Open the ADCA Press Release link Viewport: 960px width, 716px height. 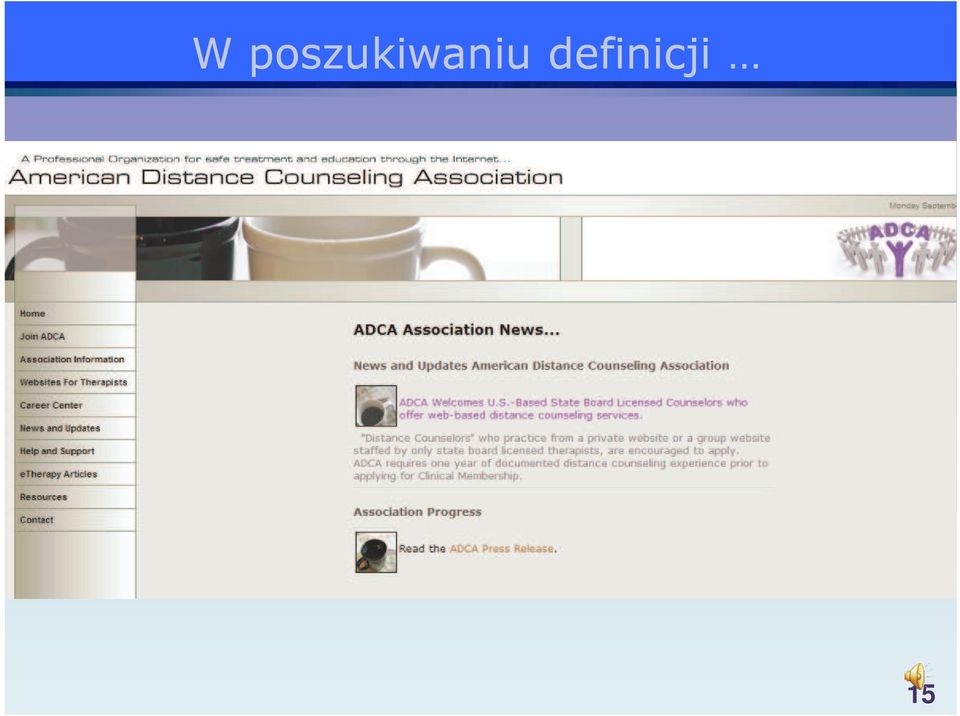point(501,549)
